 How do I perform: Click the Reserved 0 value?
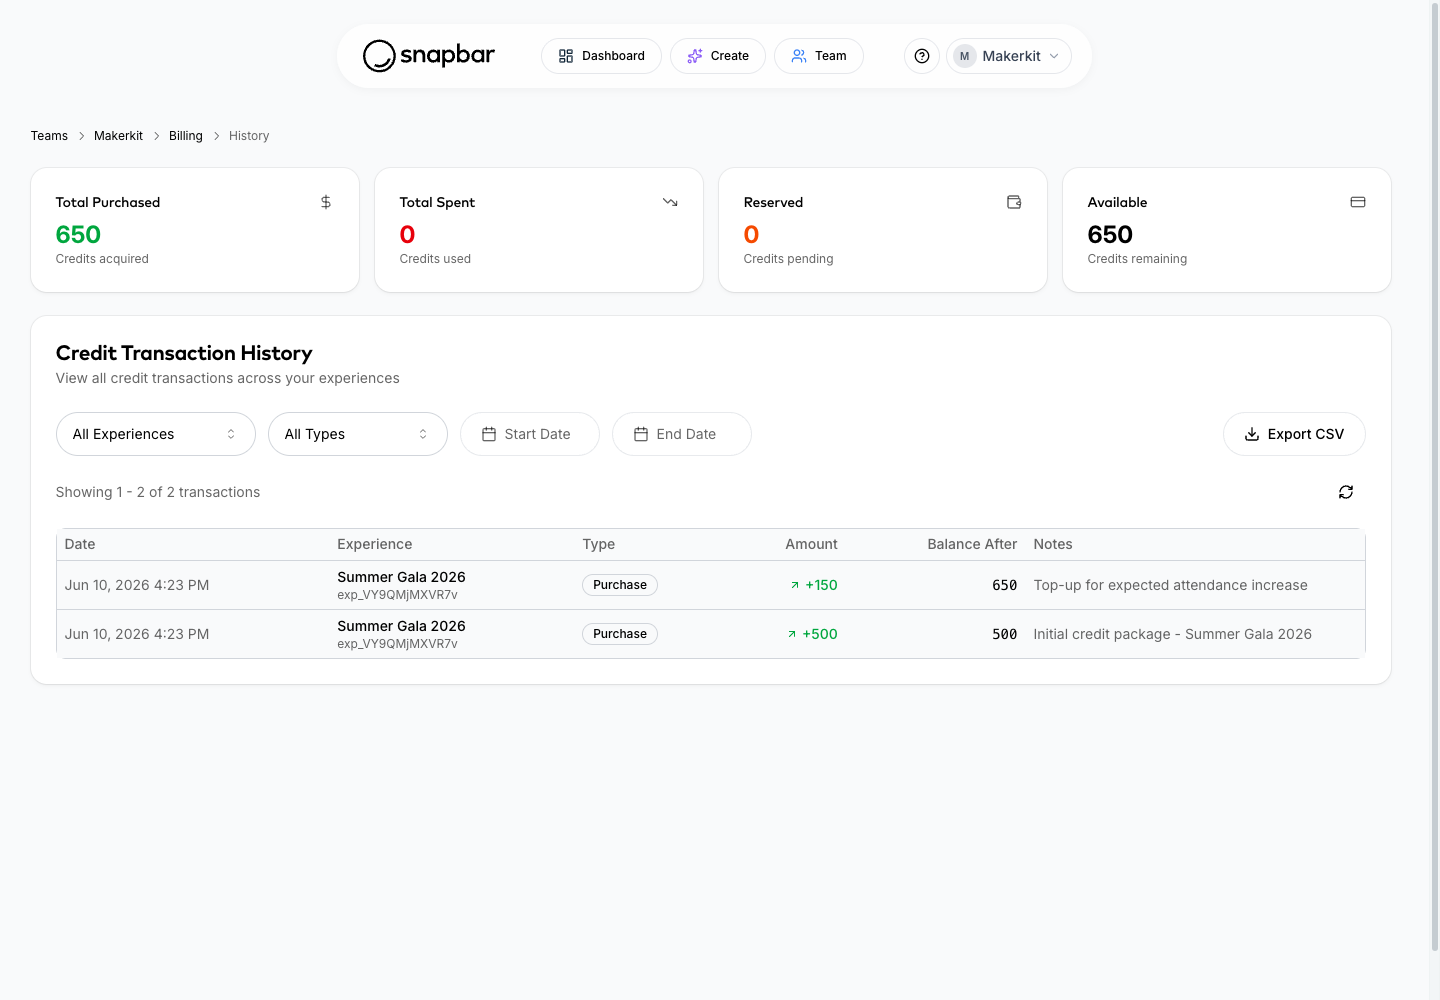pos(751,234)
